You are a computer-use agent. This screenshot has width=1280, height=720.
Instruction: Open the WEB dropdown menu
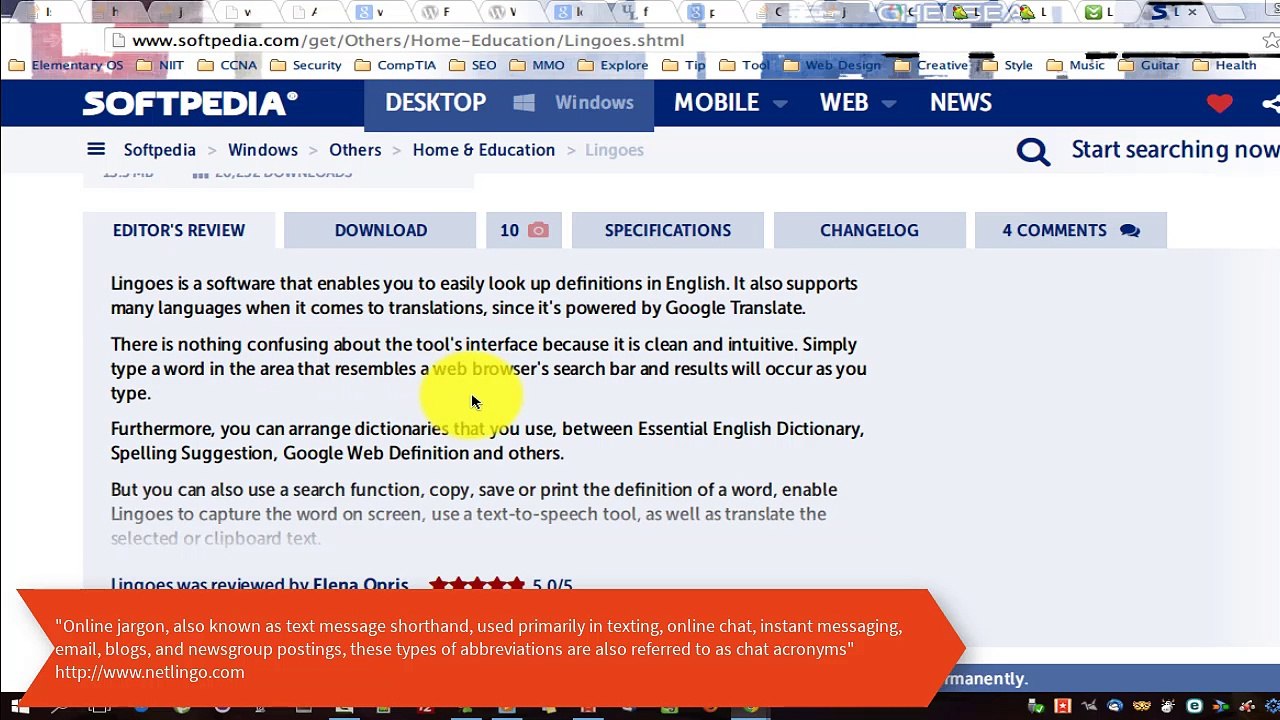tap(858, 103)
